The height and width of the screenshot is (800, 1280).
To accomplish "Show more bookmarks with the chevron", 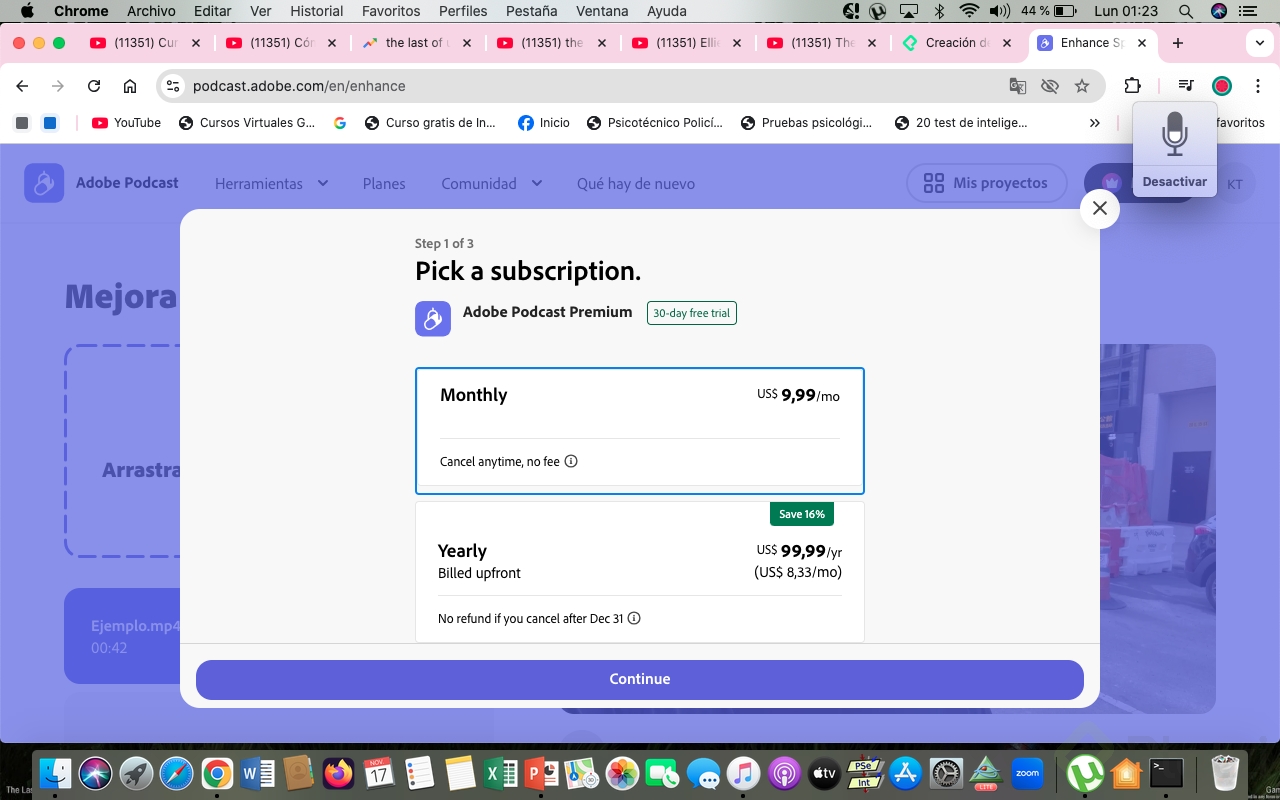I will tap(1094, 123).
